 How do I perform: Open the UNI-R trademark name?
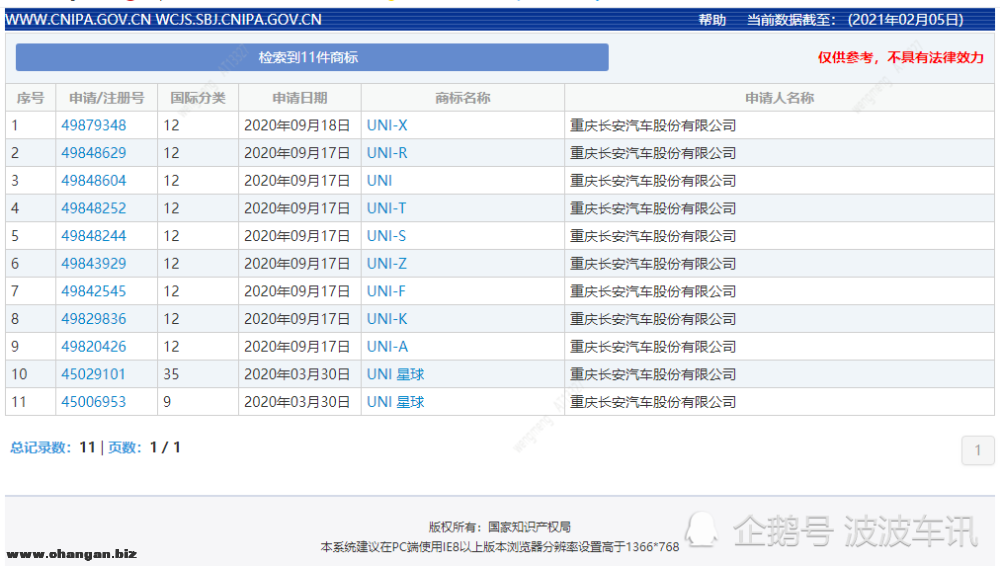coord(387,153)
